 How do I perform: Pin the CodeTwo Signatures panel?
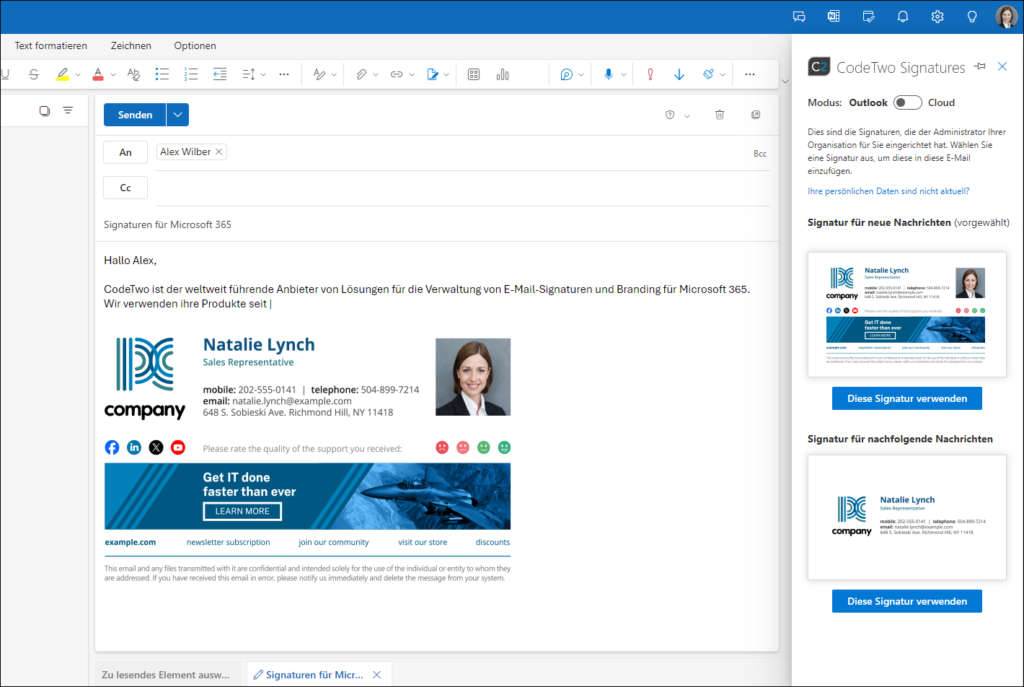click(981, 67)
